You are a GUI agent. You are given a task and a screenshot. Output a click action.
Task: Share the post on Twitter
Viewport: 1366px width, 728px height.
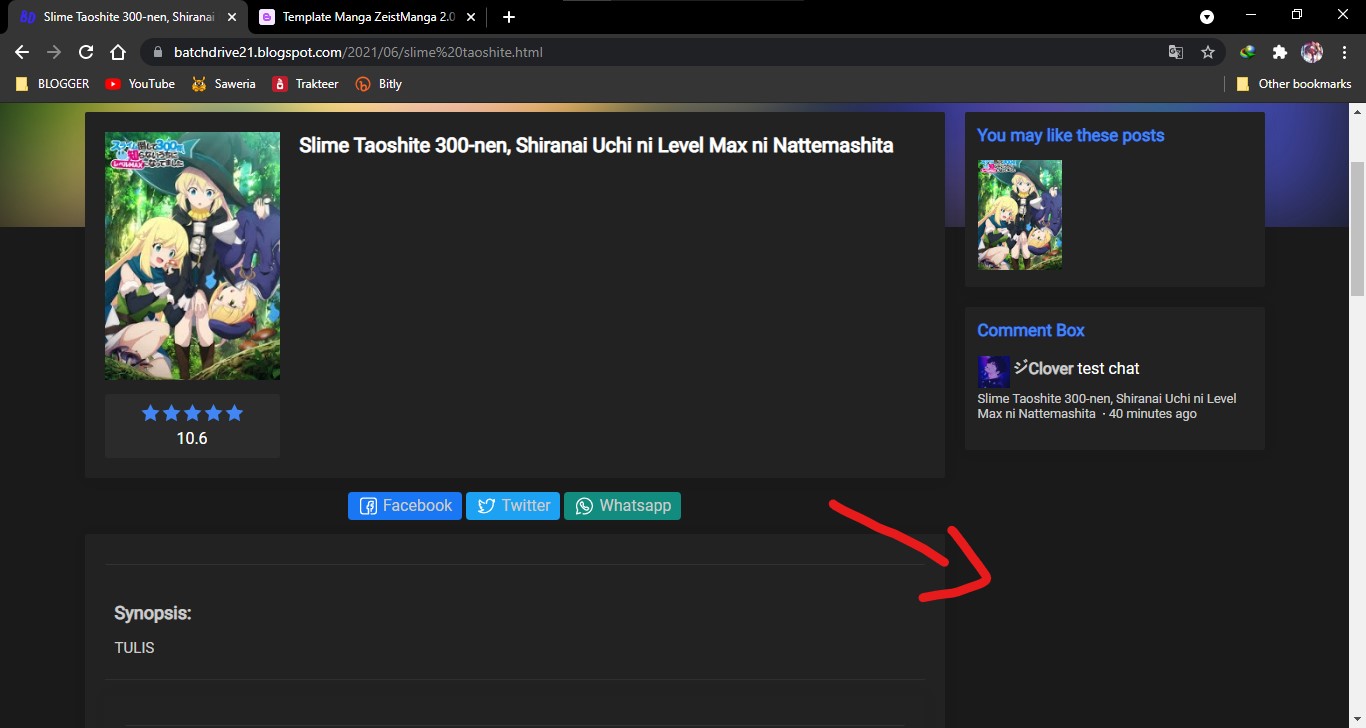pos(513,506)
